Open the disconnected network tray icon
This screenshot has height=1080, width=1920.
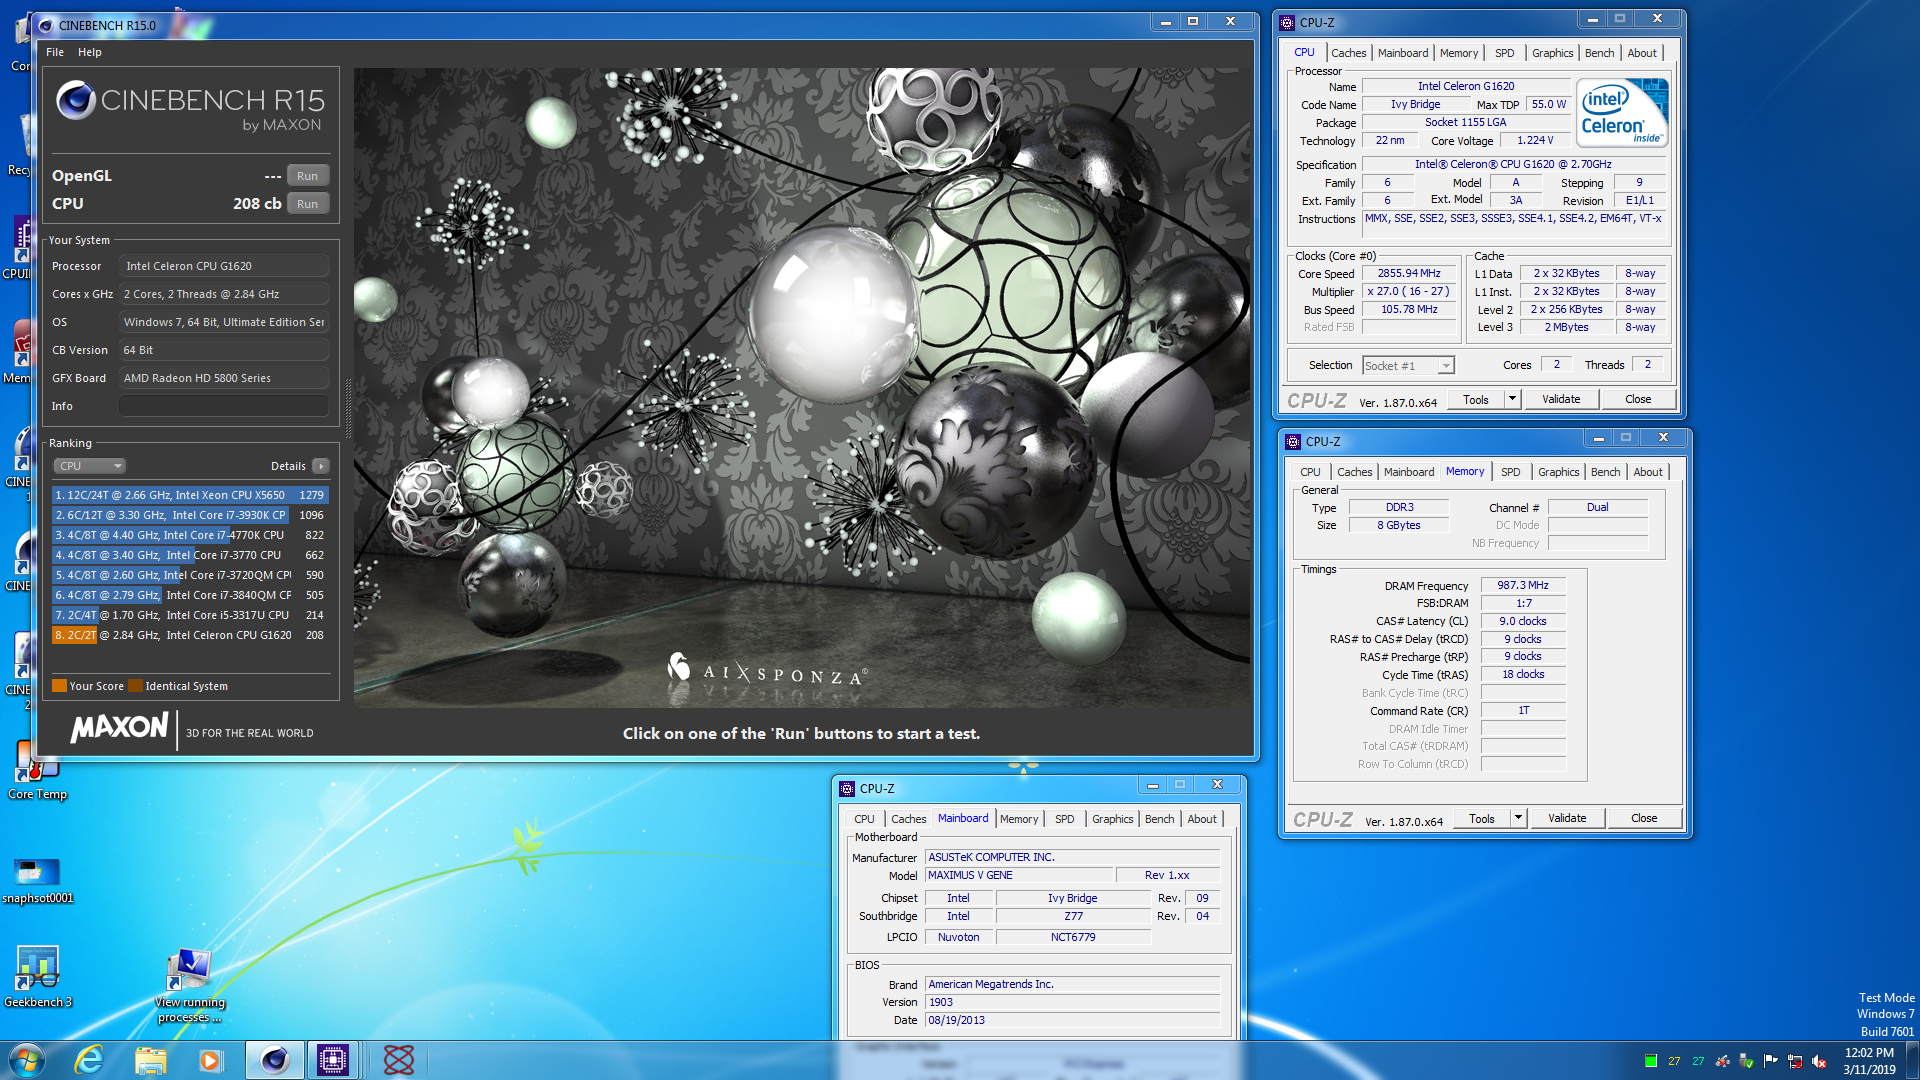[1795, 1061]
